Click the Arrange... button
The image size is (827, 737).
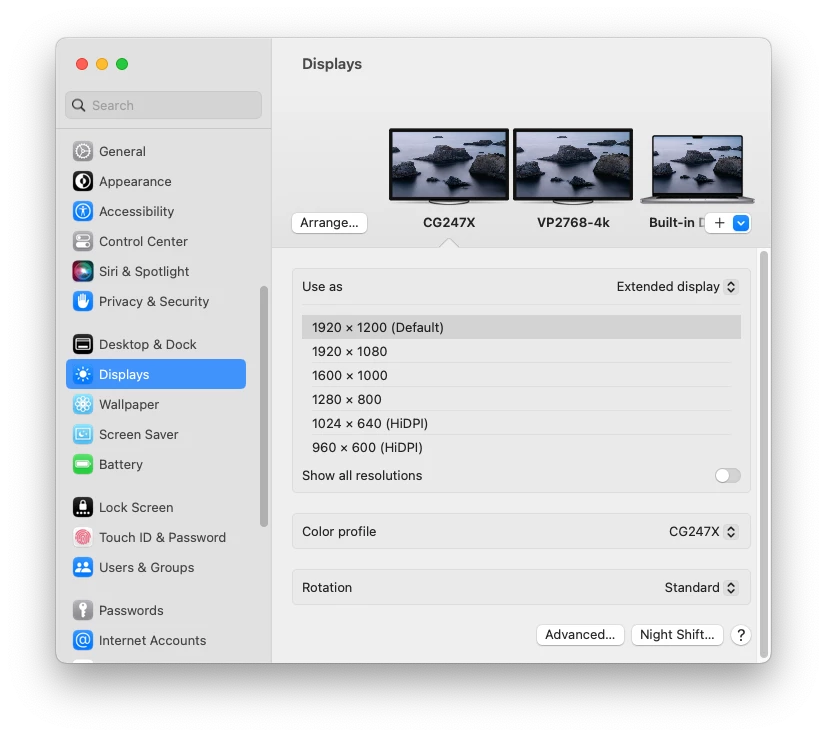pos(329,223)
